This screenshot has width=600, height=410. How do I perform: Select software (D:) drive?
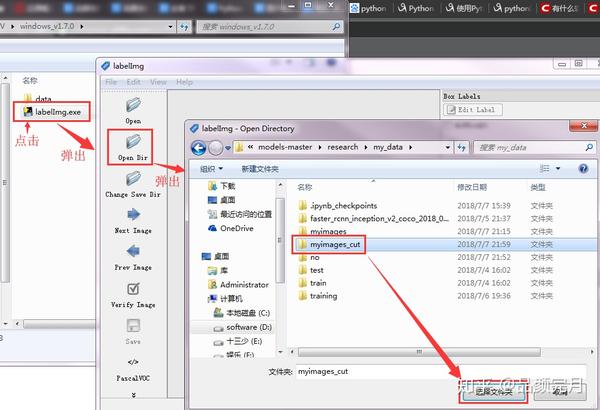[x=243, y=327]
